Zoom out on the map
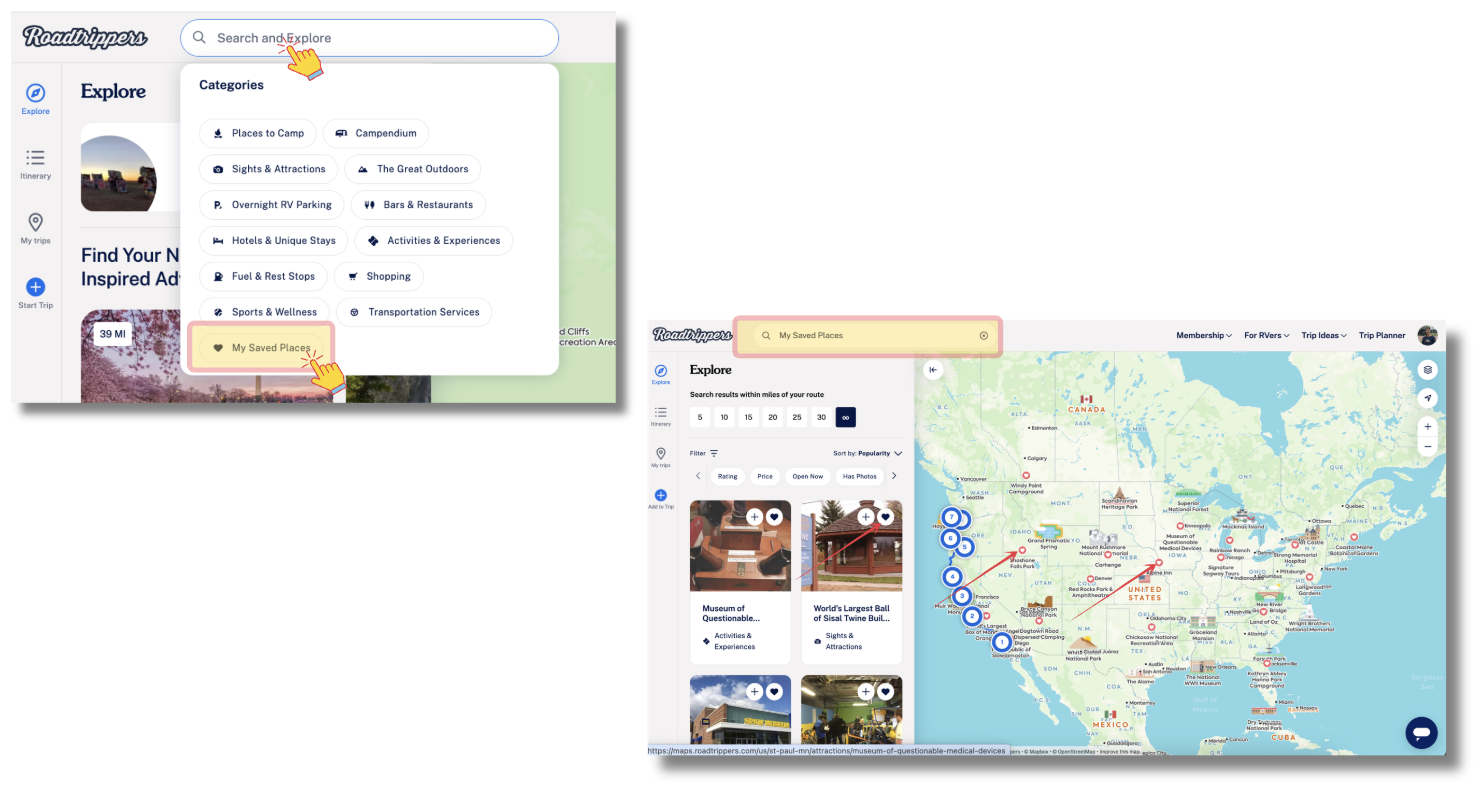Viewport: 1478px width, 788px height. (x=1428, y=446)
